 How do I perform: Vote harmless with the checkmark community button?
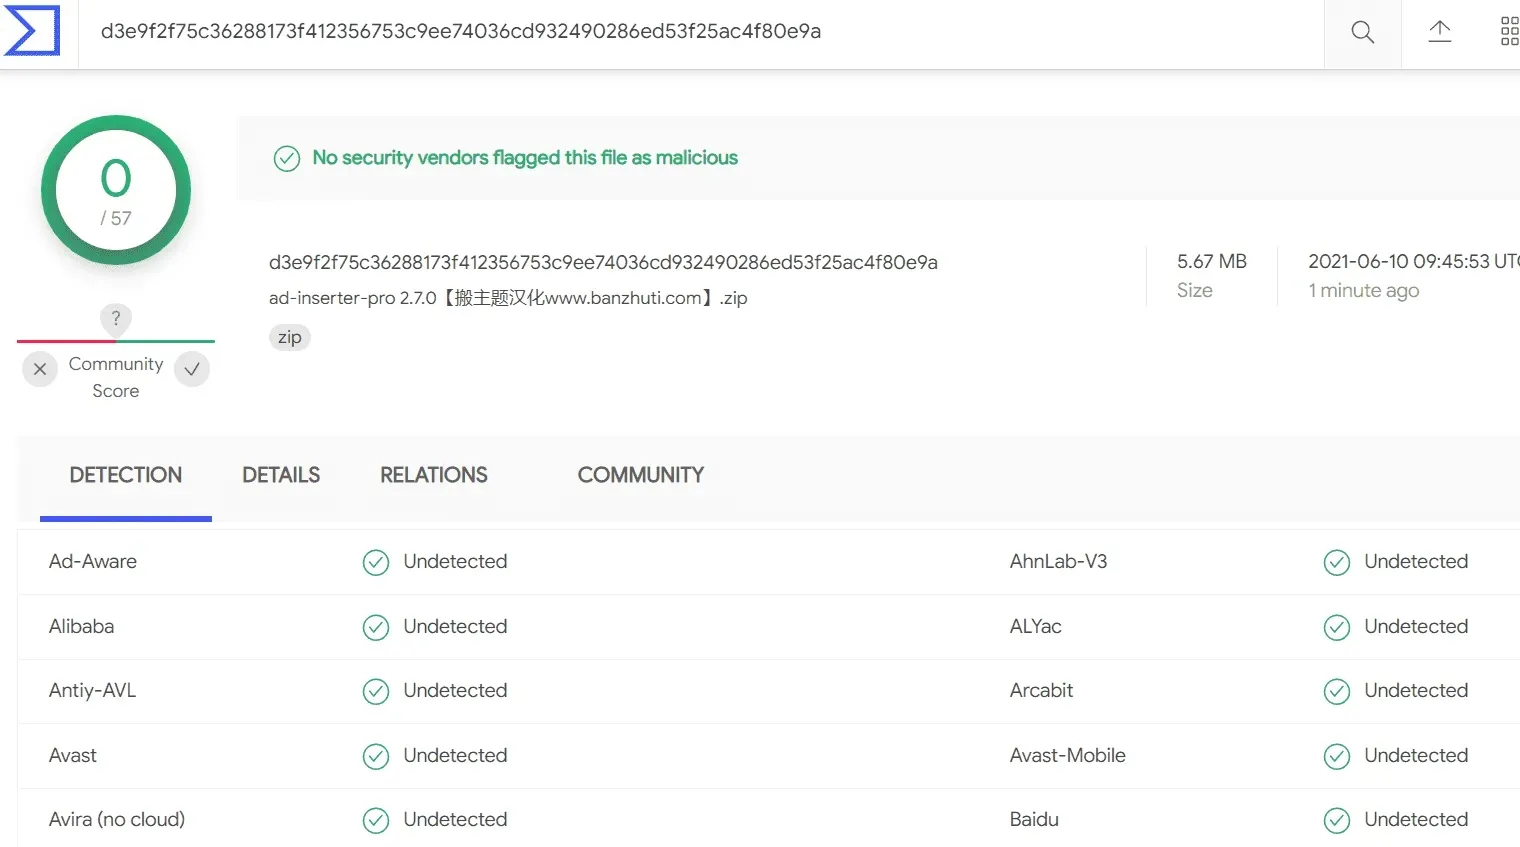tap(192, 369)
